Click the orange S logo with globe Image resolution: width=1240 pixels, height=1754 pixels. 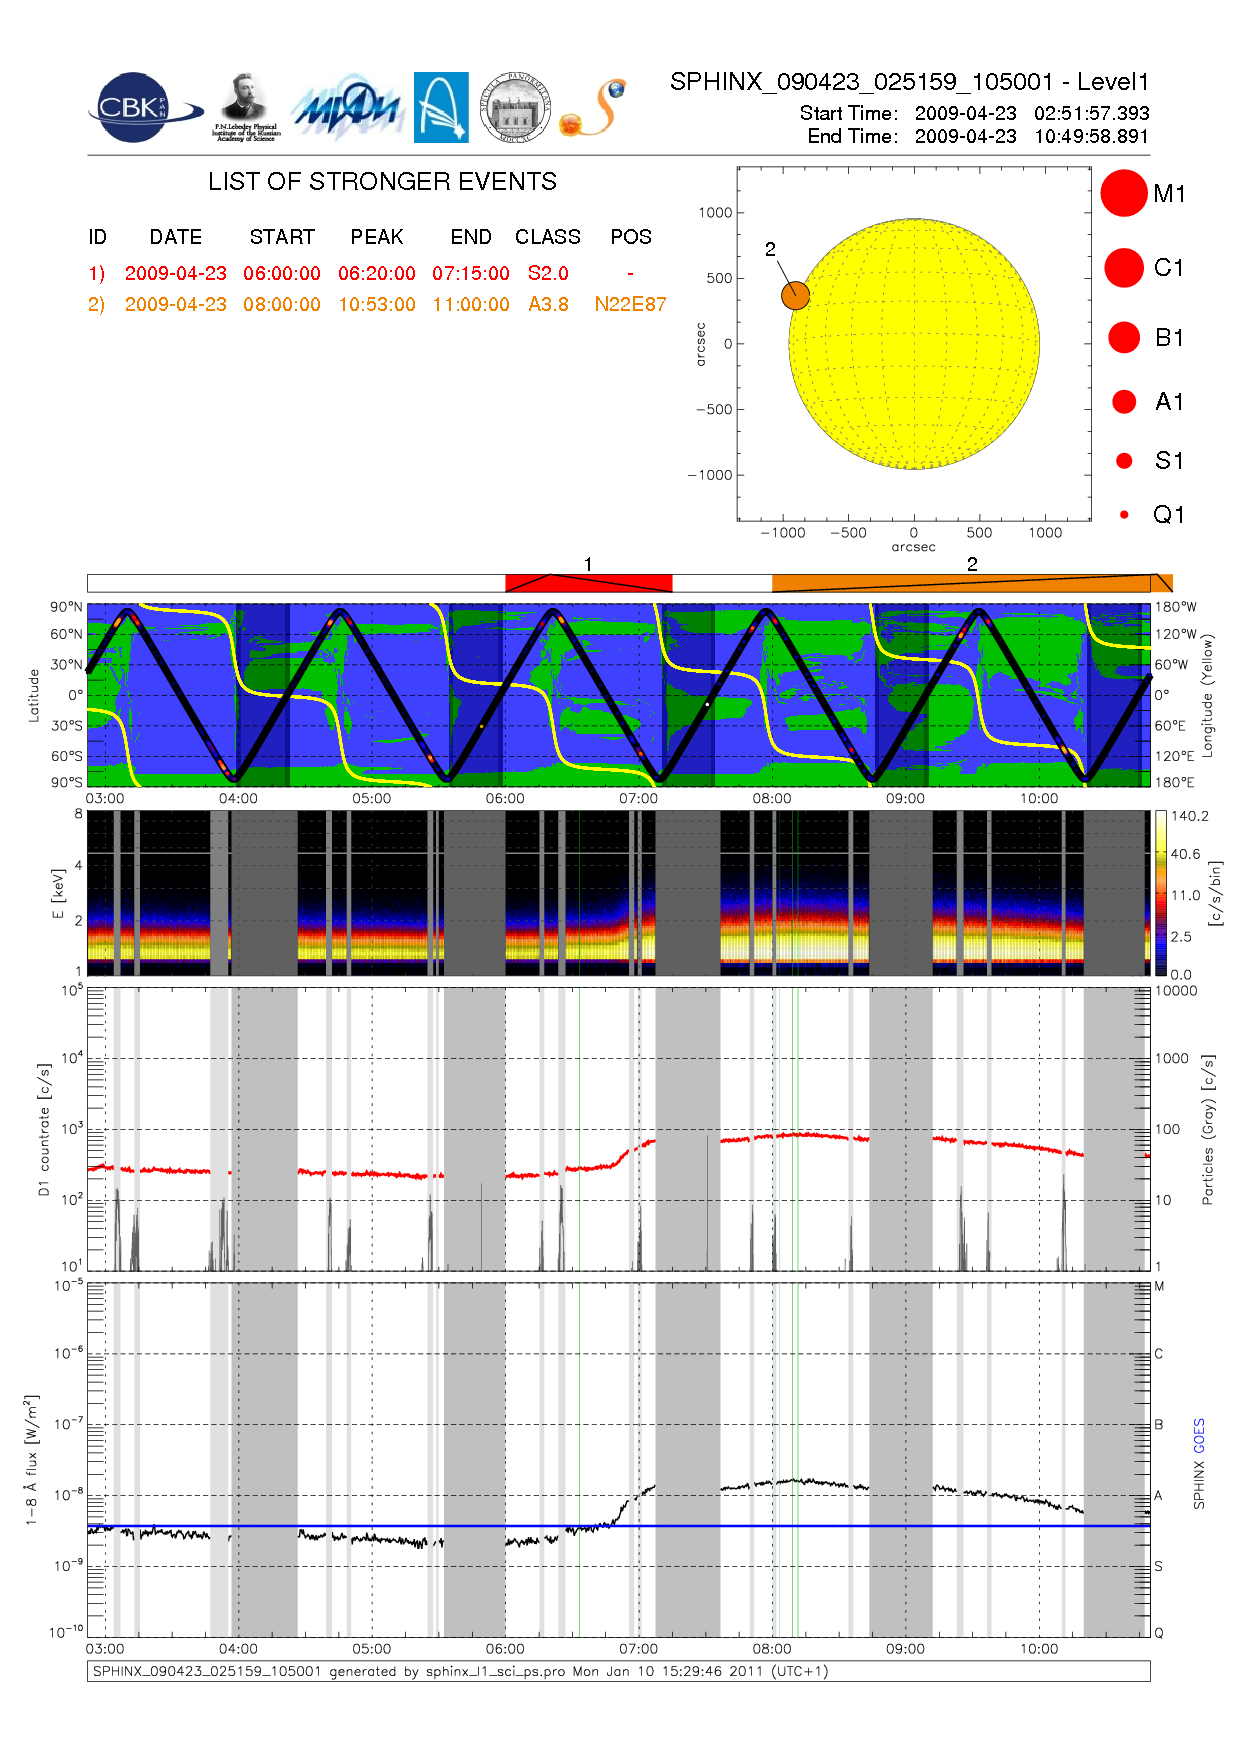coord(594,108)
